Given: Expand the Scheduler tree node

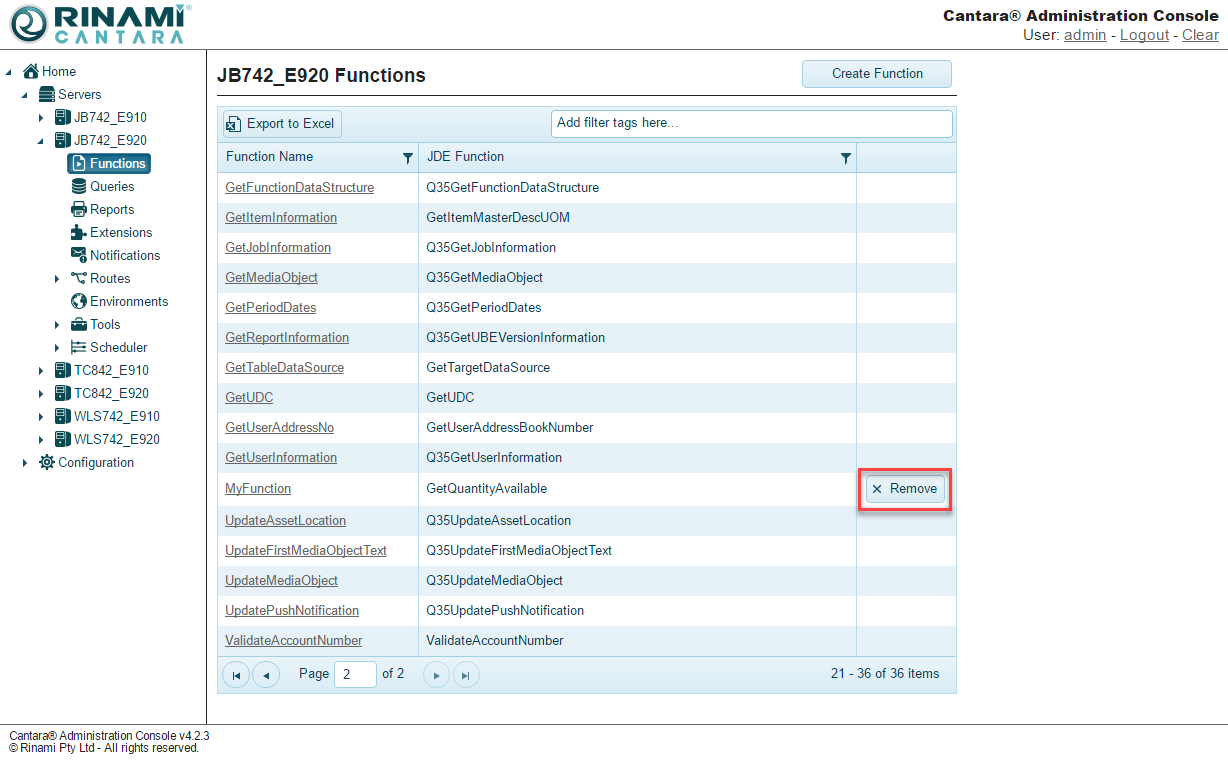Looking at the screenshot, I should click(x=57, y=348).
